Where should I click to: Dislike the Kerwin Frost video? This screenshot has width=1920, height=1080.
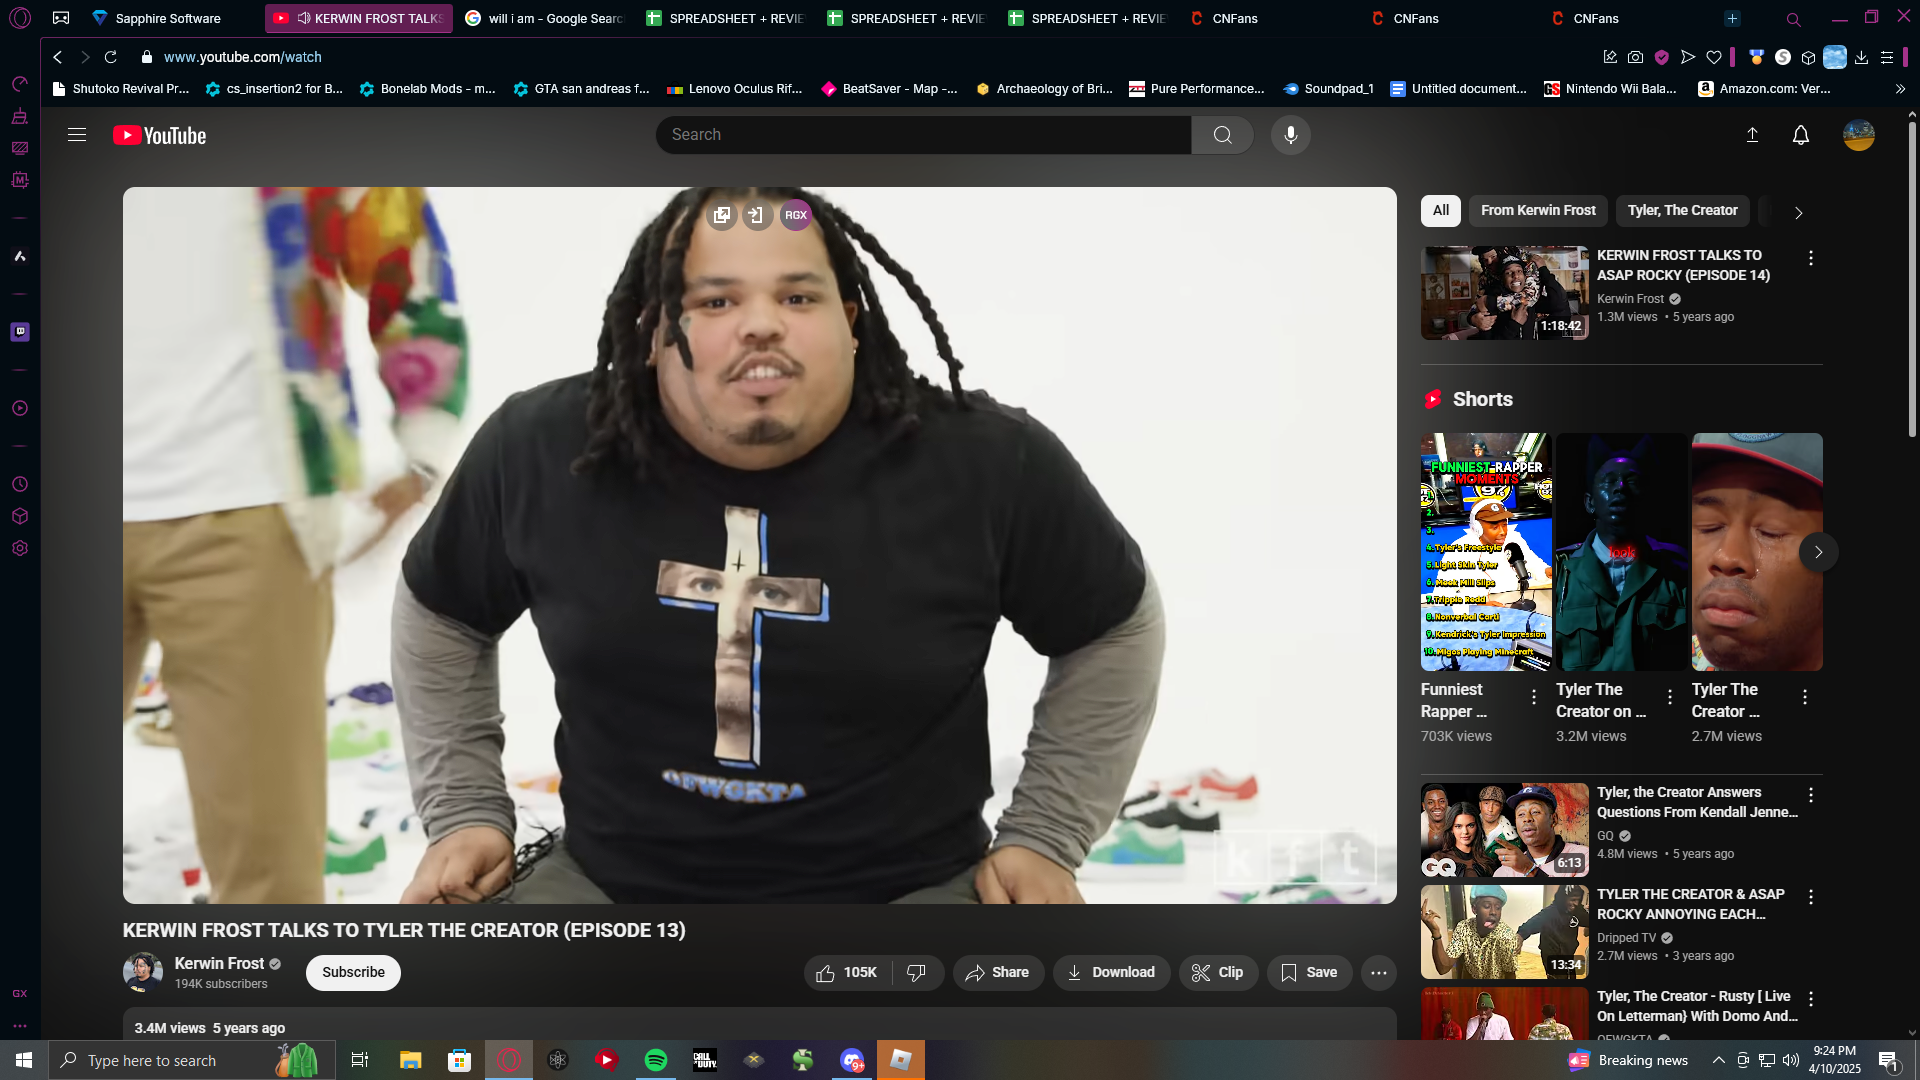pyautogui.click(x=916, y=972)
